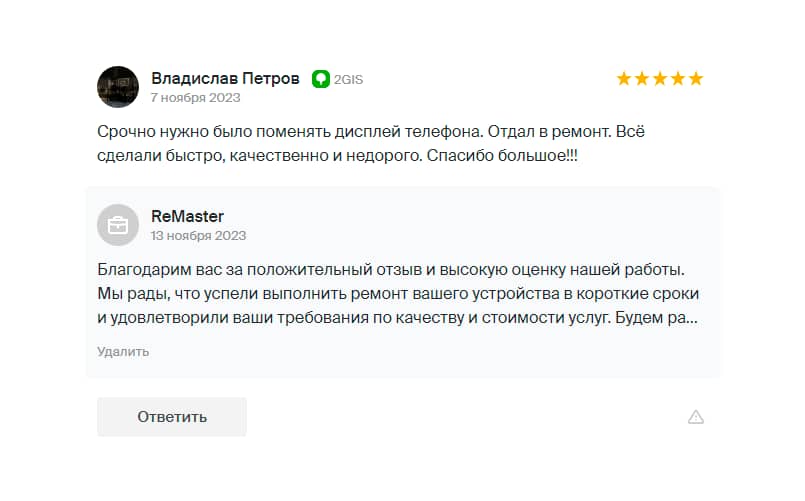Select the third rating star

click(x=660, y=78)
